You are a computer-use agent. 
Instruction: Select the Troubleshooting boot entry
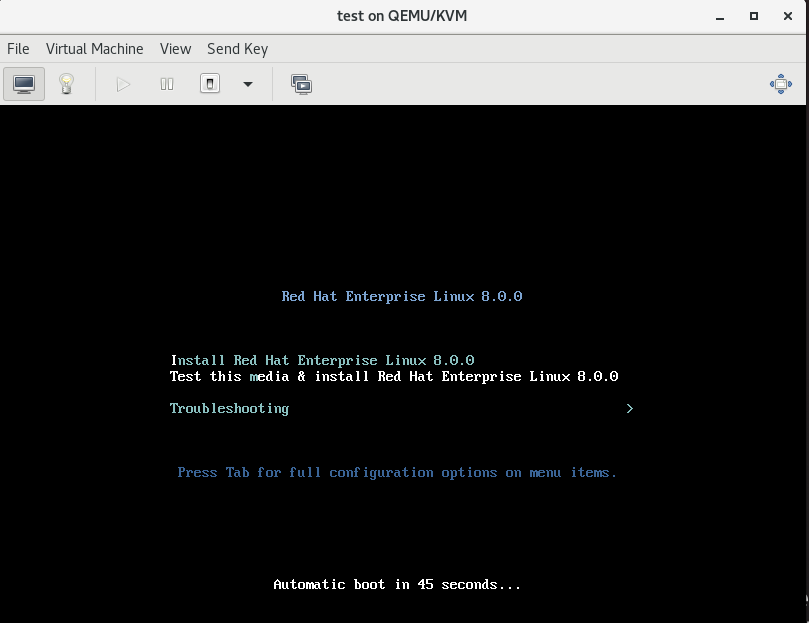tap(230, 408)
